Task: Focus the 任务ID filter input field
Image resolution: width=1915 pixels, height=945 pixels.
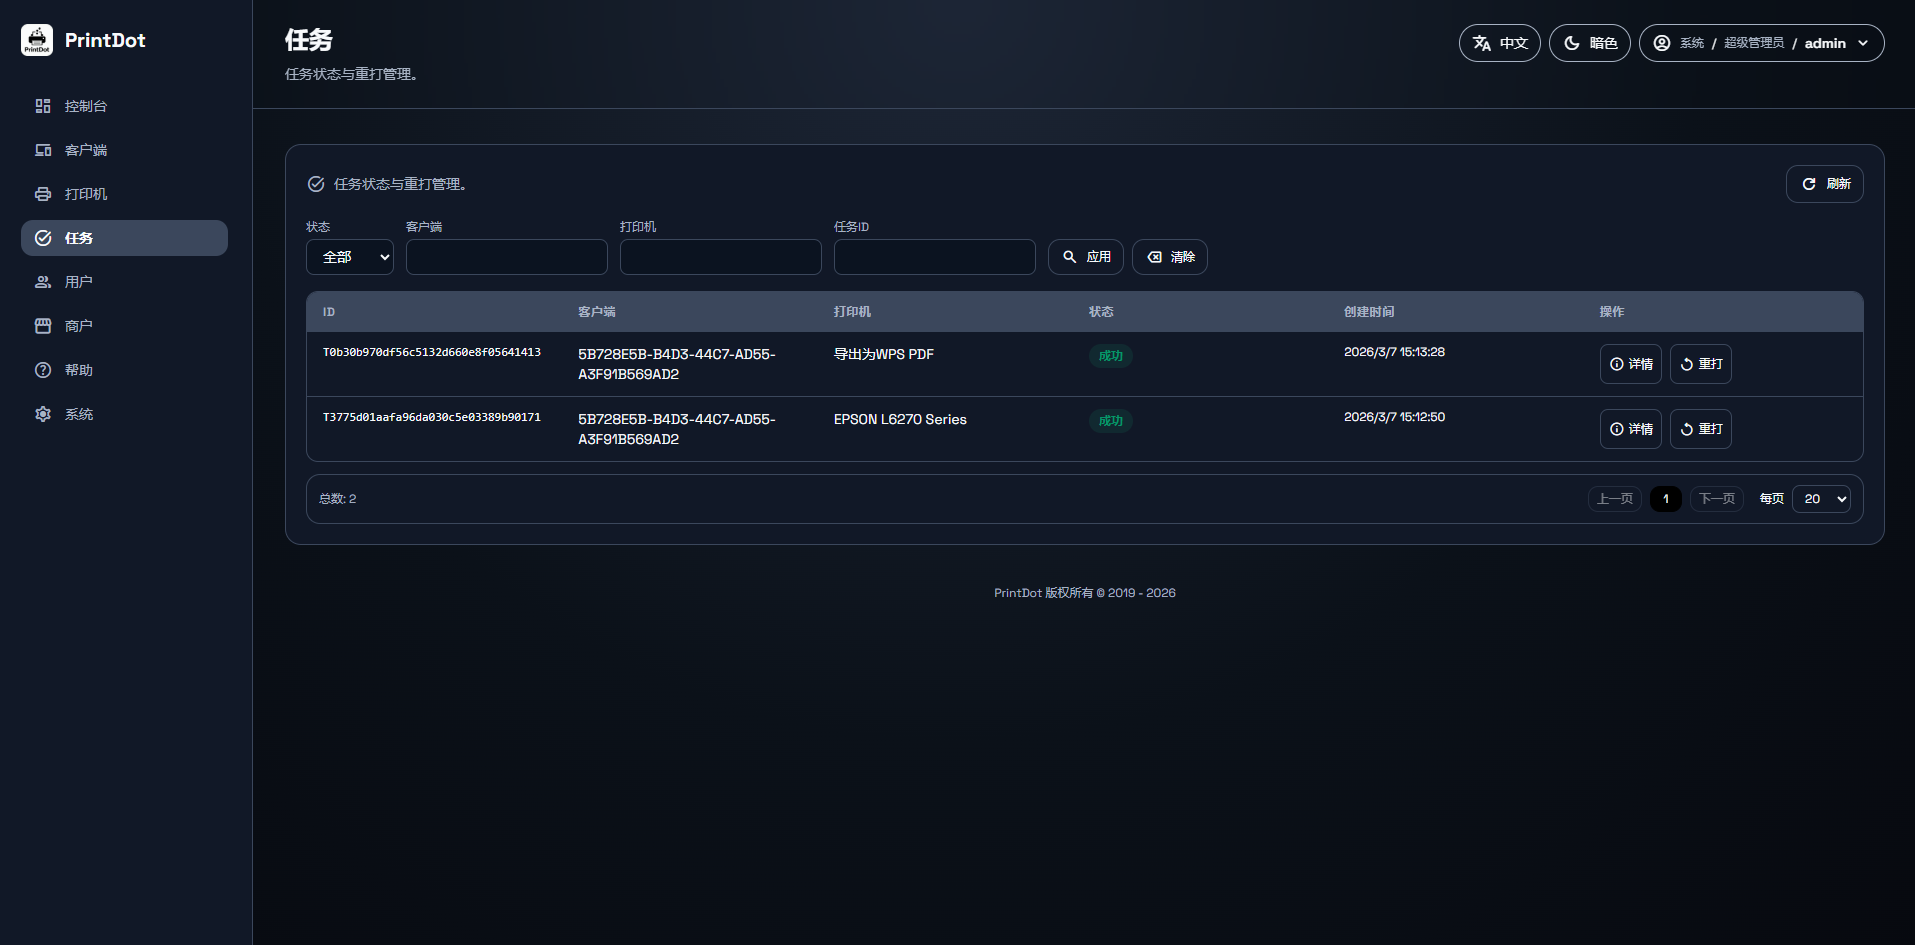Action: pos(934,257)
